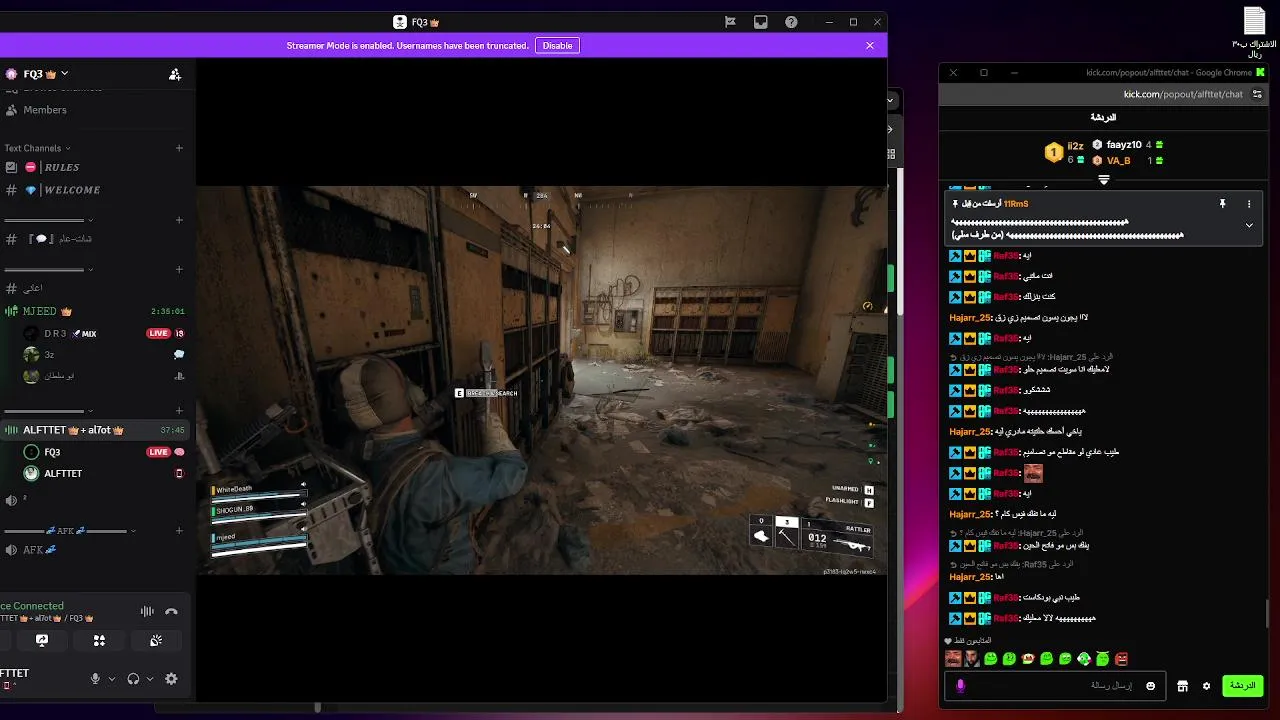Select ALFTTET + al7ot voice channel
The image size is (1280, 720).
pos(94,430)
